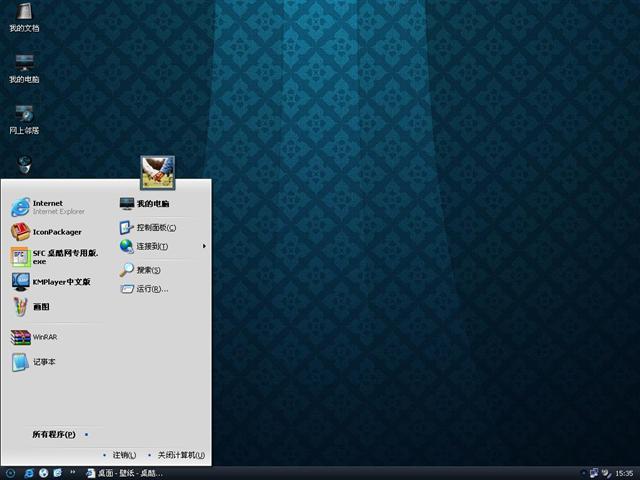The height and width of the screenshot is (480, 640).
Task: Click the tray expand arrow beside the network icon
Action: (x=583, y=473)
